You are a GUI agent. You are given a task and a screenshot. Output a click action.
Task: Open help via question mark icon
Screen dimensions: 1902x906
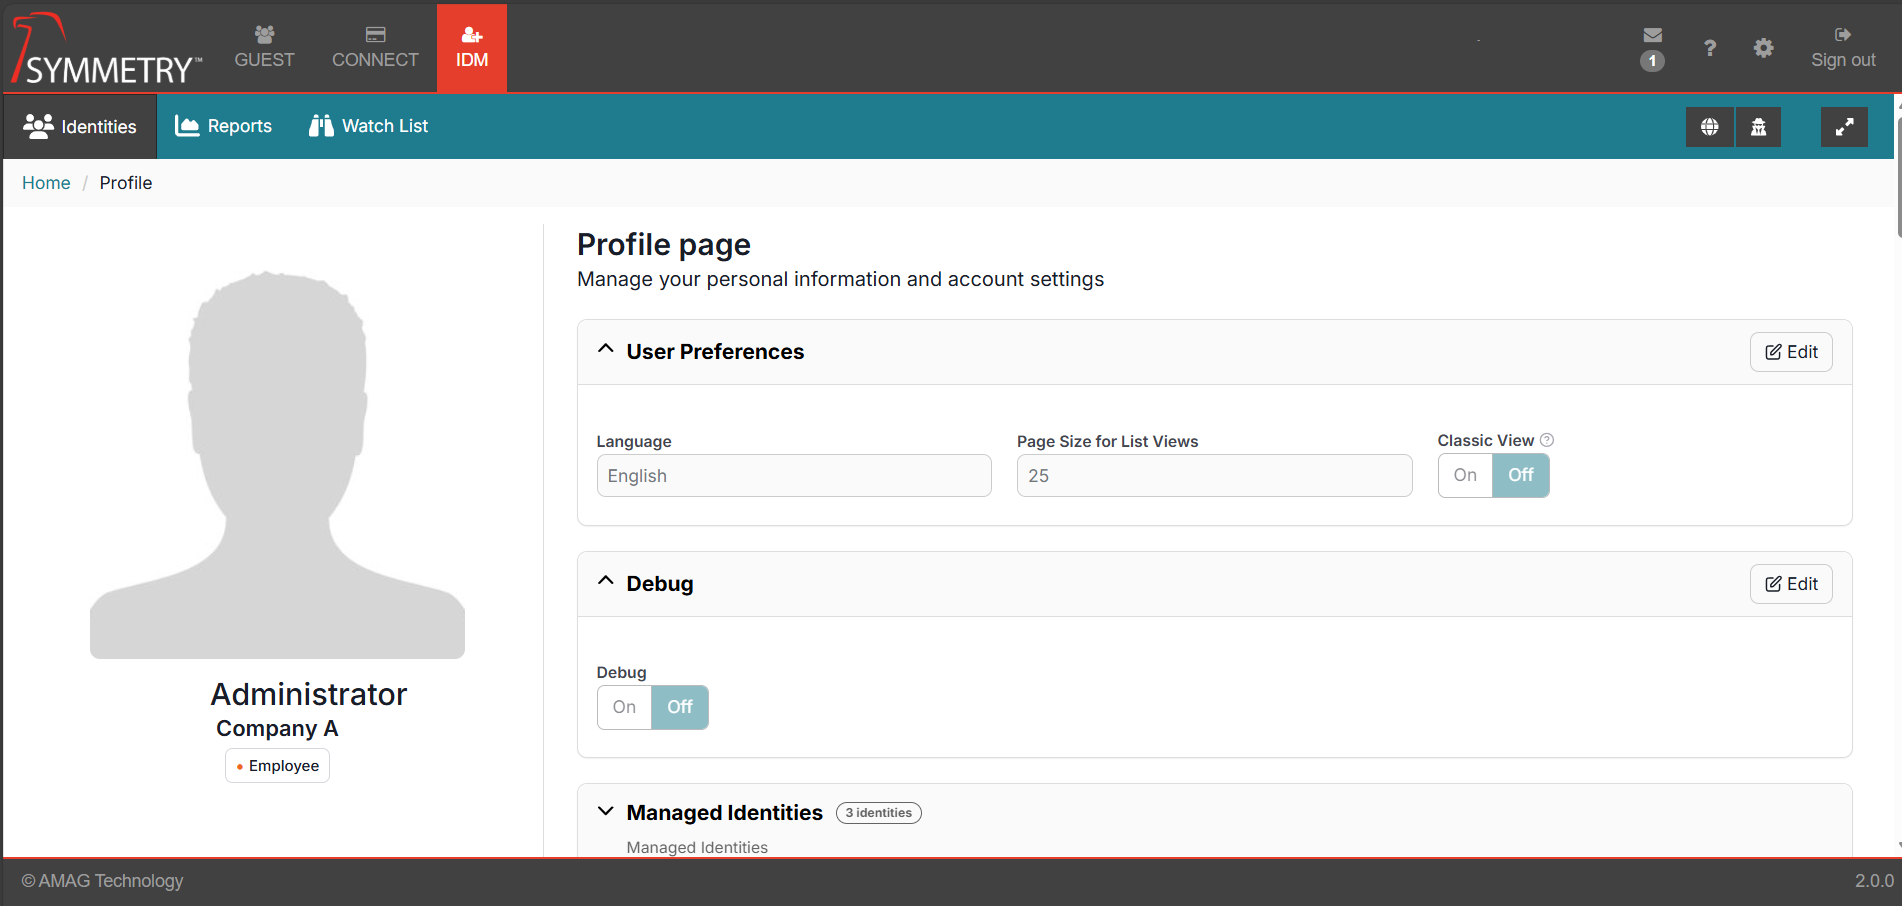(1709, 48)
